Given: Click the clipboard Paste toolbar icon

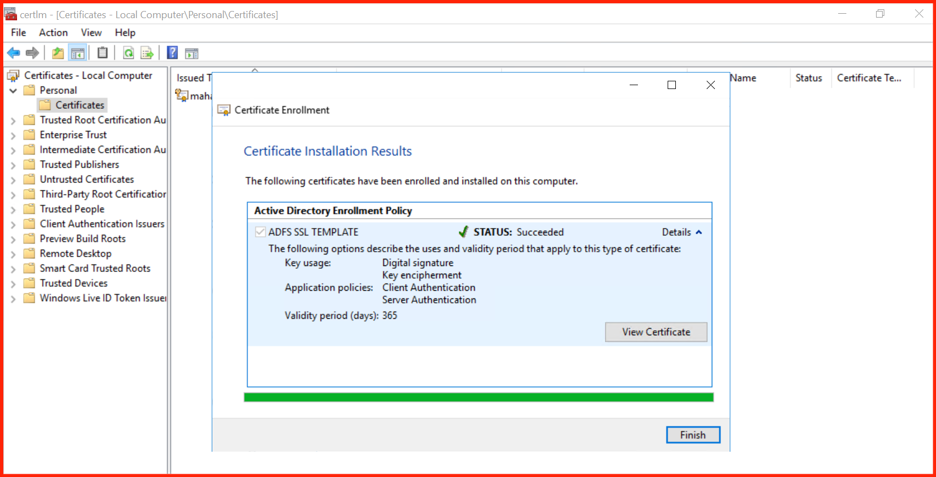Looking at the screenshot, I should point(103,53).
